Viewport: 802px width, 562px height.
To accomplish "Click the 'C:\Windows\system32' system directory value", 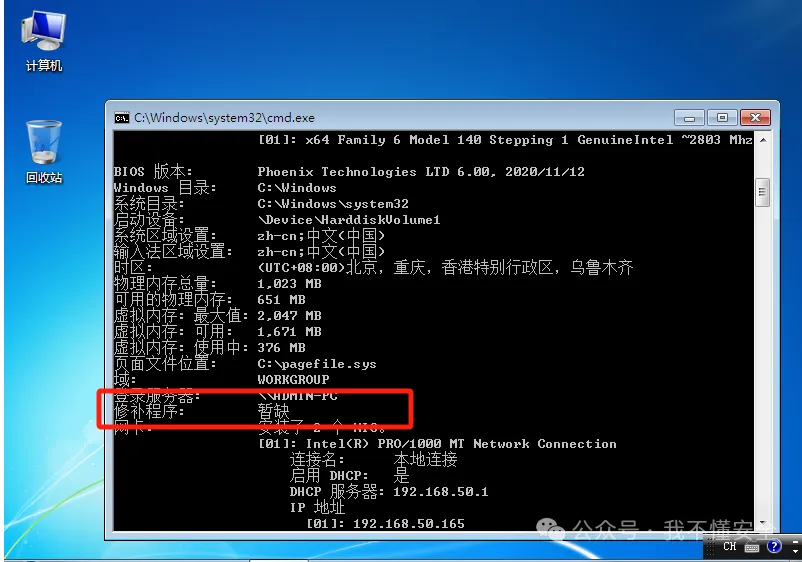I will tap(333, 204).
